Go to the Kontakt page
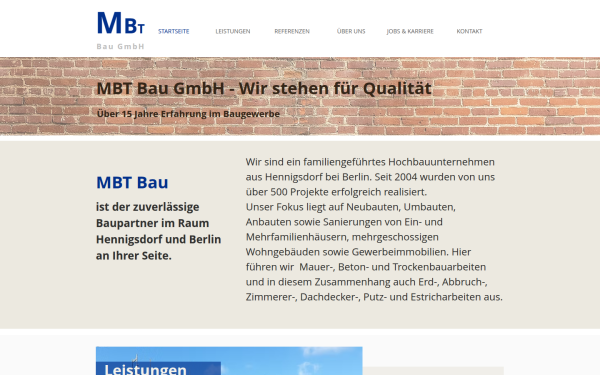This screenshot has height=375, width=600. [x=469, y=31]
